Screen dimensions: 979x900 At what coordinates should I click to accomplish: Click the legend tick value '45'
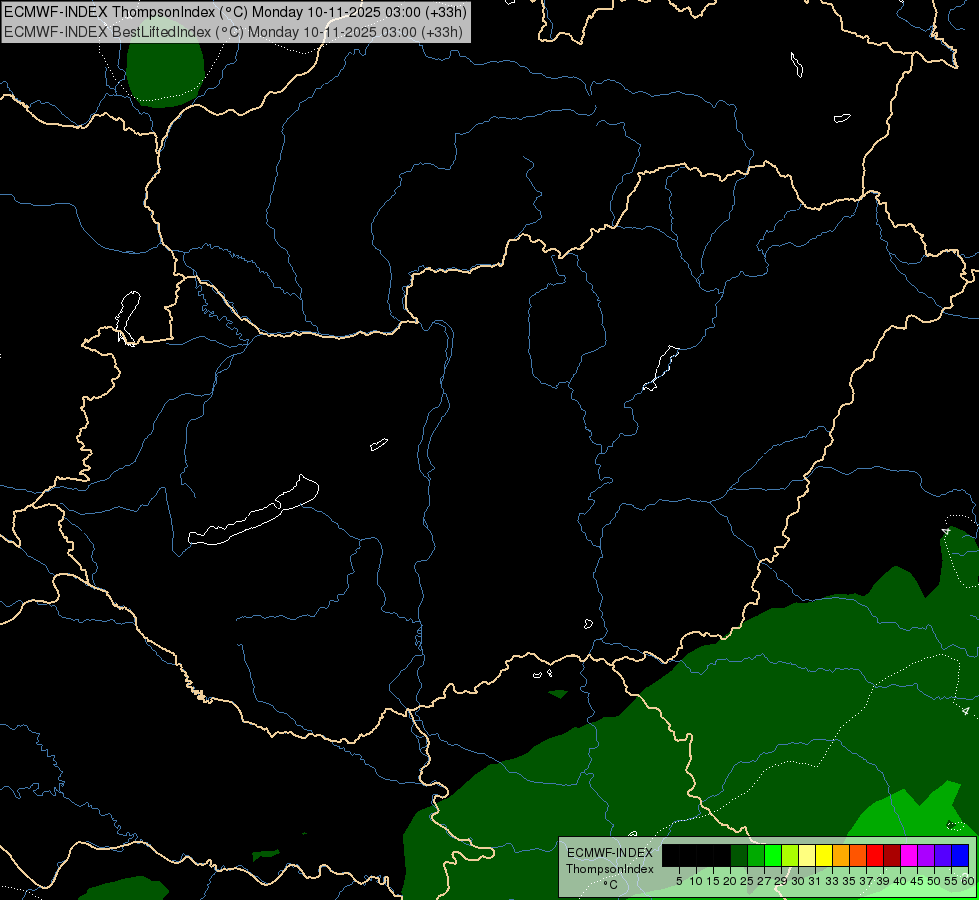click(917, 881)
